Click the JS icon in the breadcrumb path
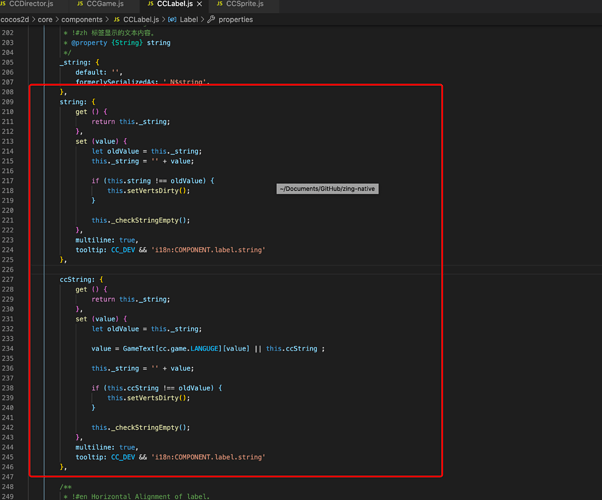Image resolution: width=602 pixels, height=500 pixels. (117, 20)
